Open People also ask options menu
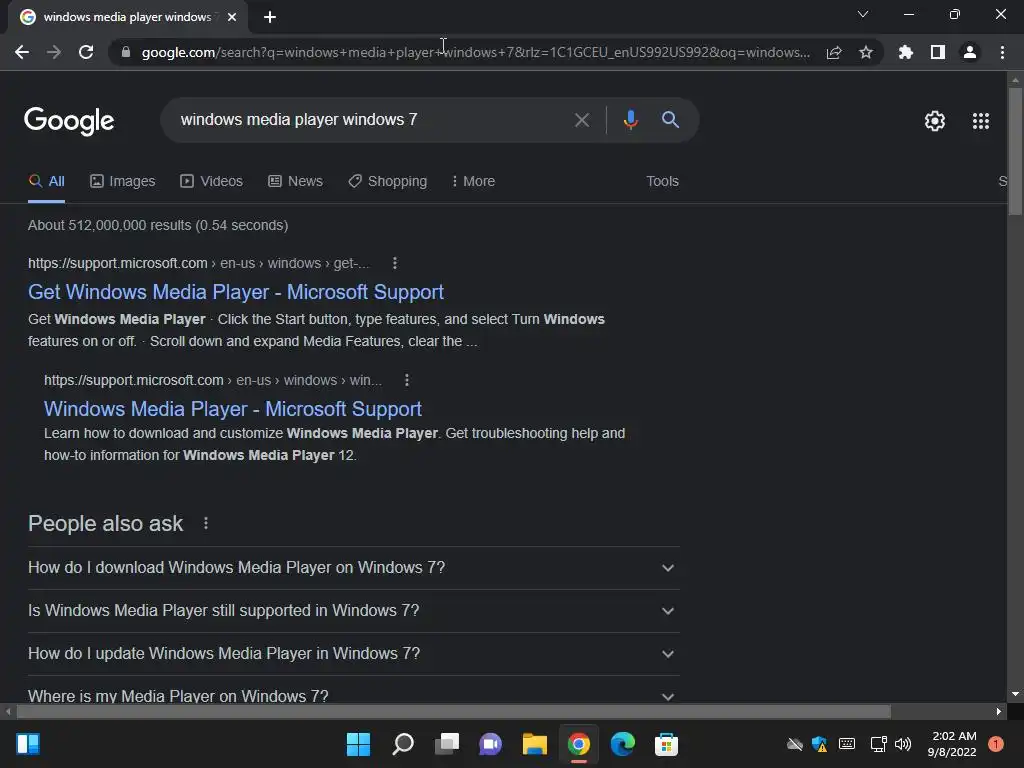This screenshot has height=768, width=1024. pyautogui.click(x=206, y=523)
